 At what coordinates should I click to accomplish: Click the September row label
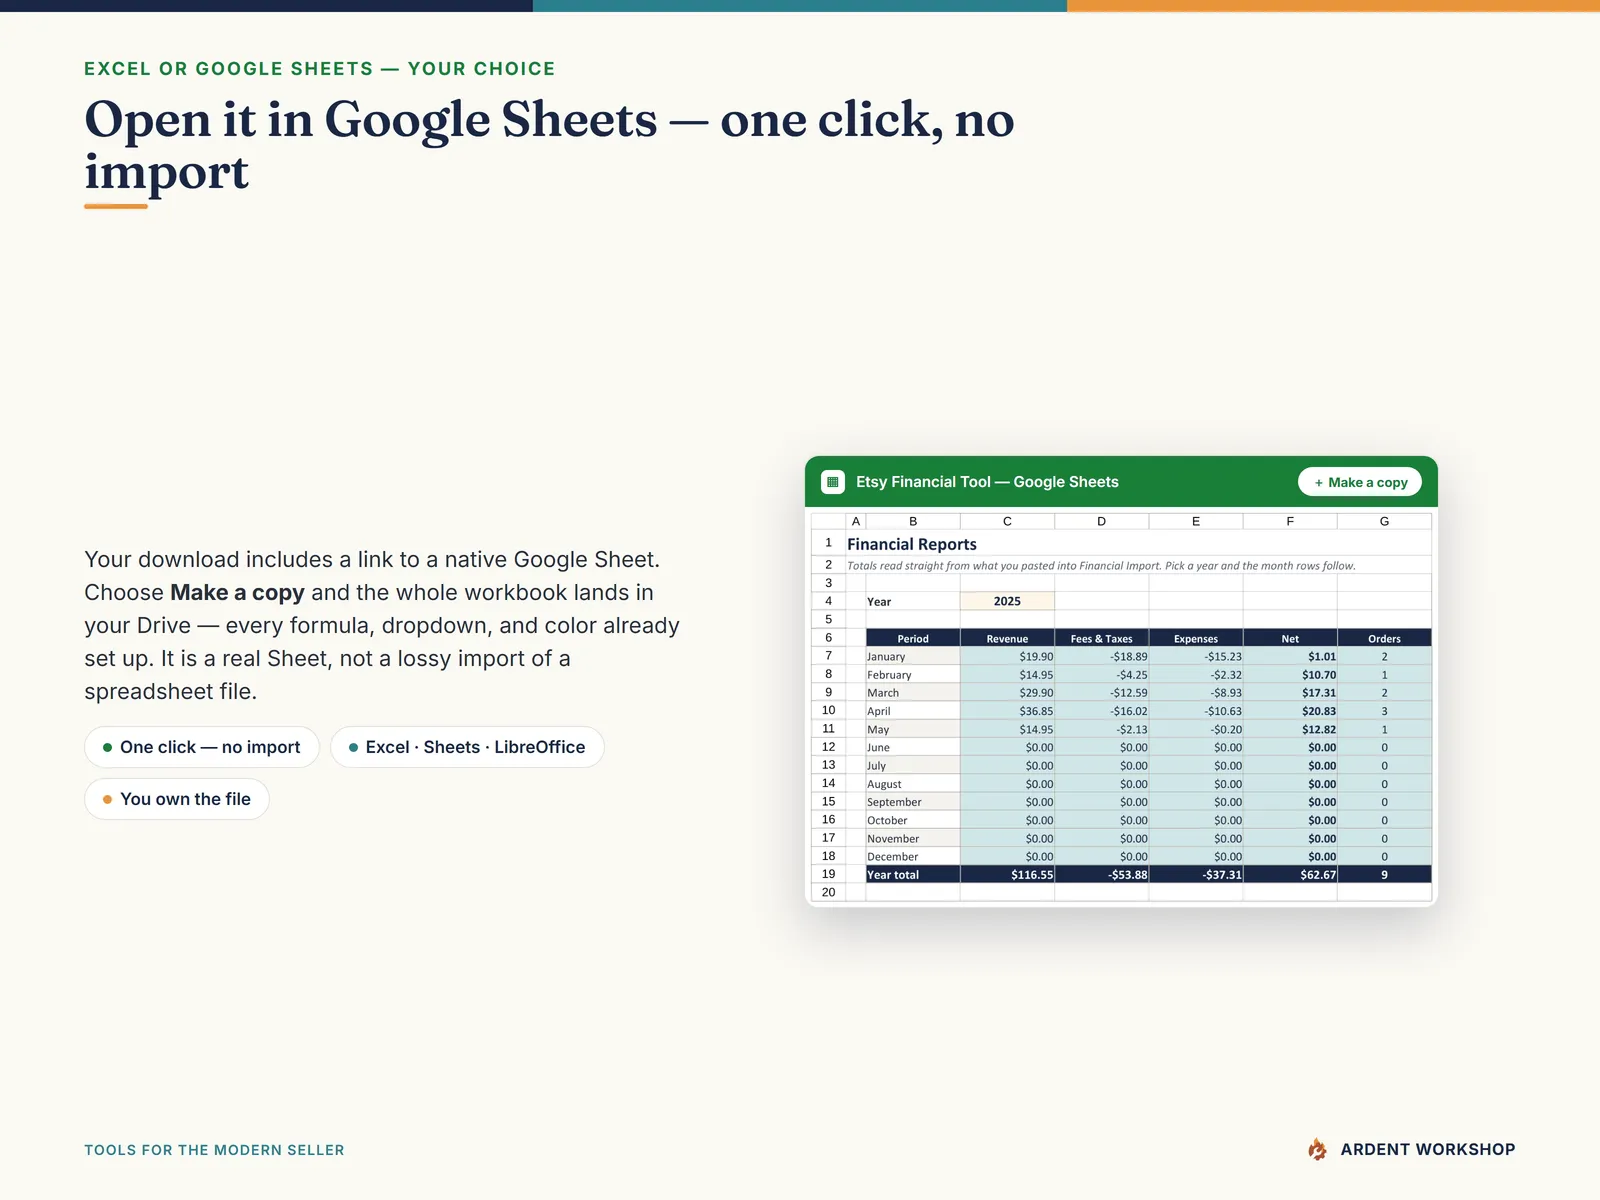tap(913, 802)
